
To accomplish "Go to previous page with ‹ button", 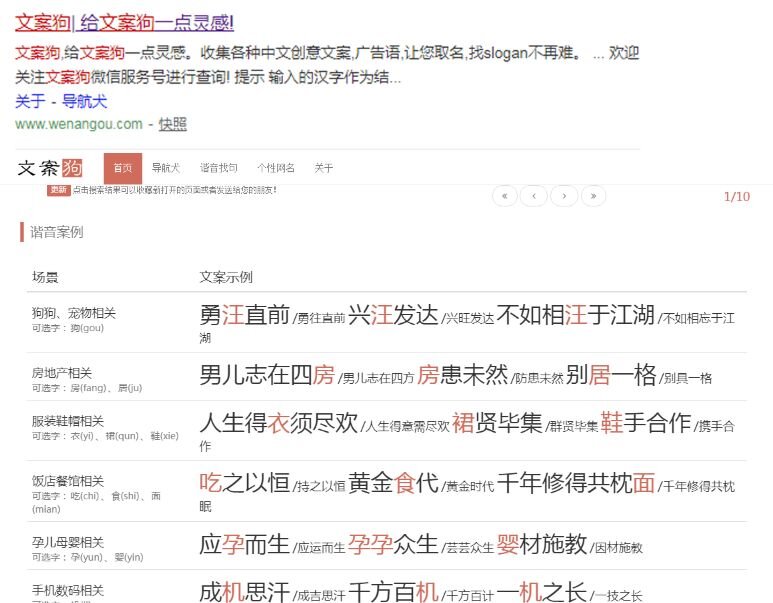I will (534, 196).
